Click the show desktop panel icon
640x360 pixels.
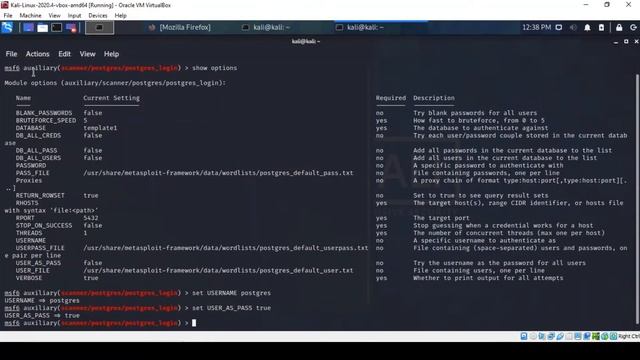(x=28, y=27)
